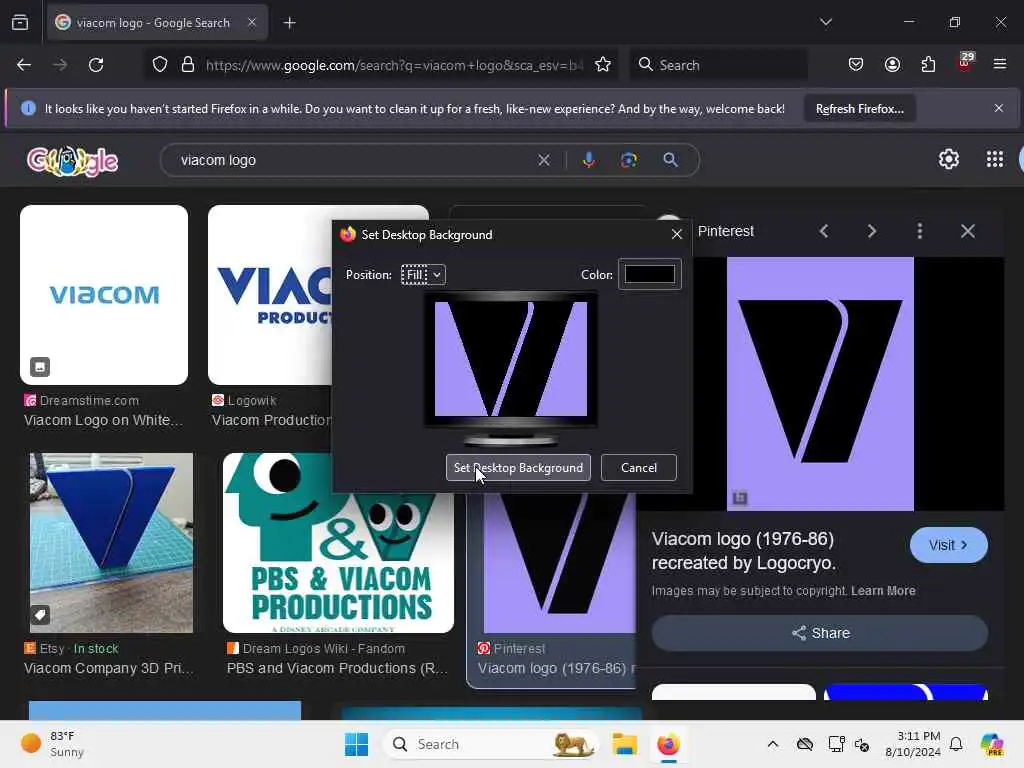Click PBS and Viacom Productions result title

click(337, 669)
